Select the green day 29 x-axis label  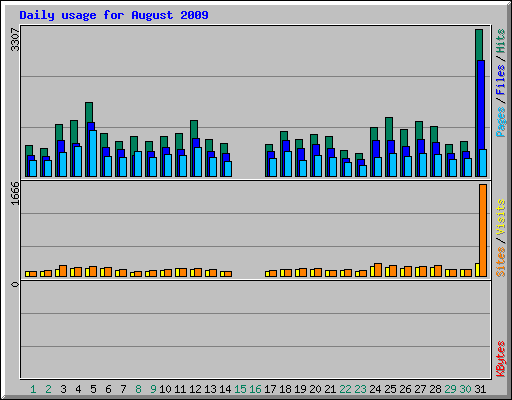[450, 389]
